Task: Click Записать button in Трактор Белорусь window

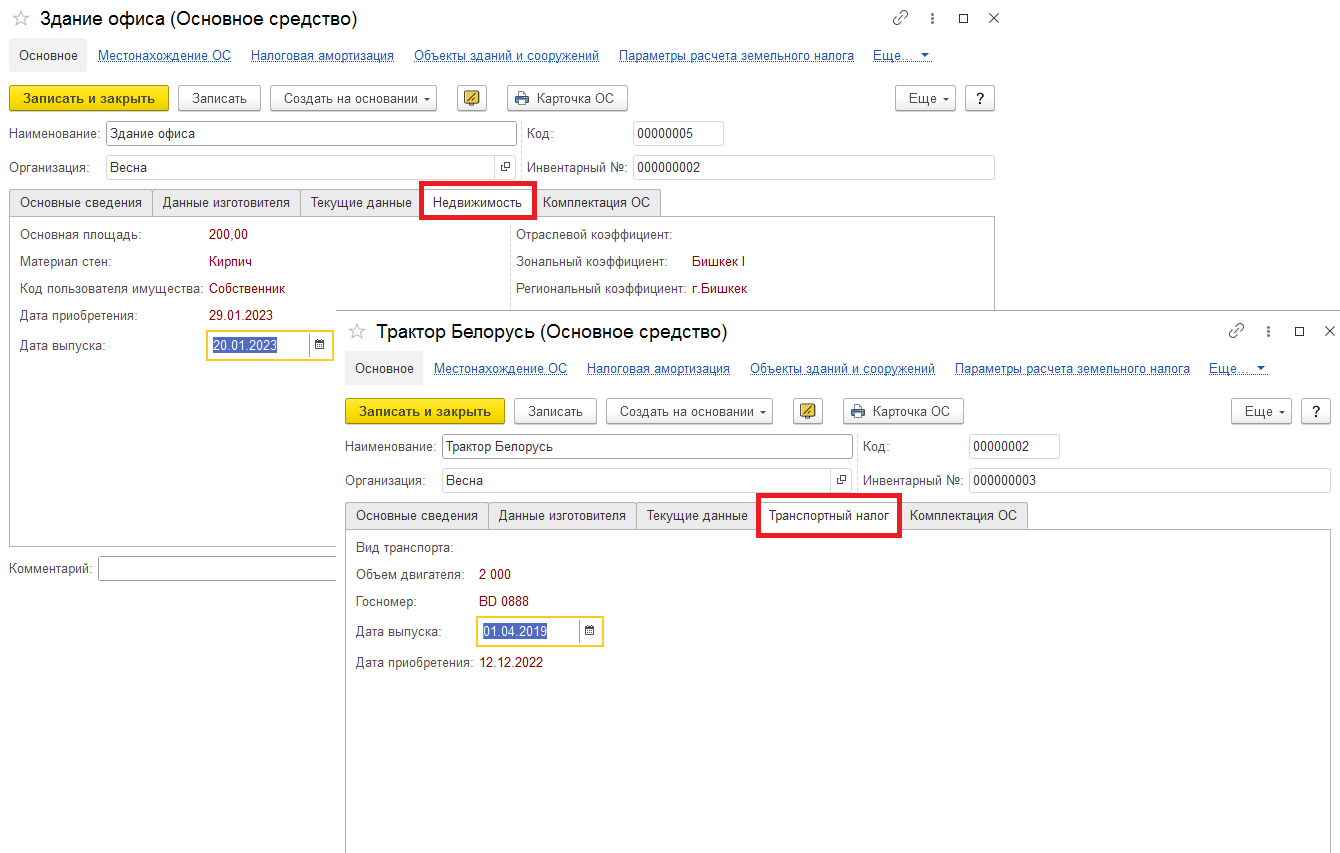Action: tap(555, 411)
